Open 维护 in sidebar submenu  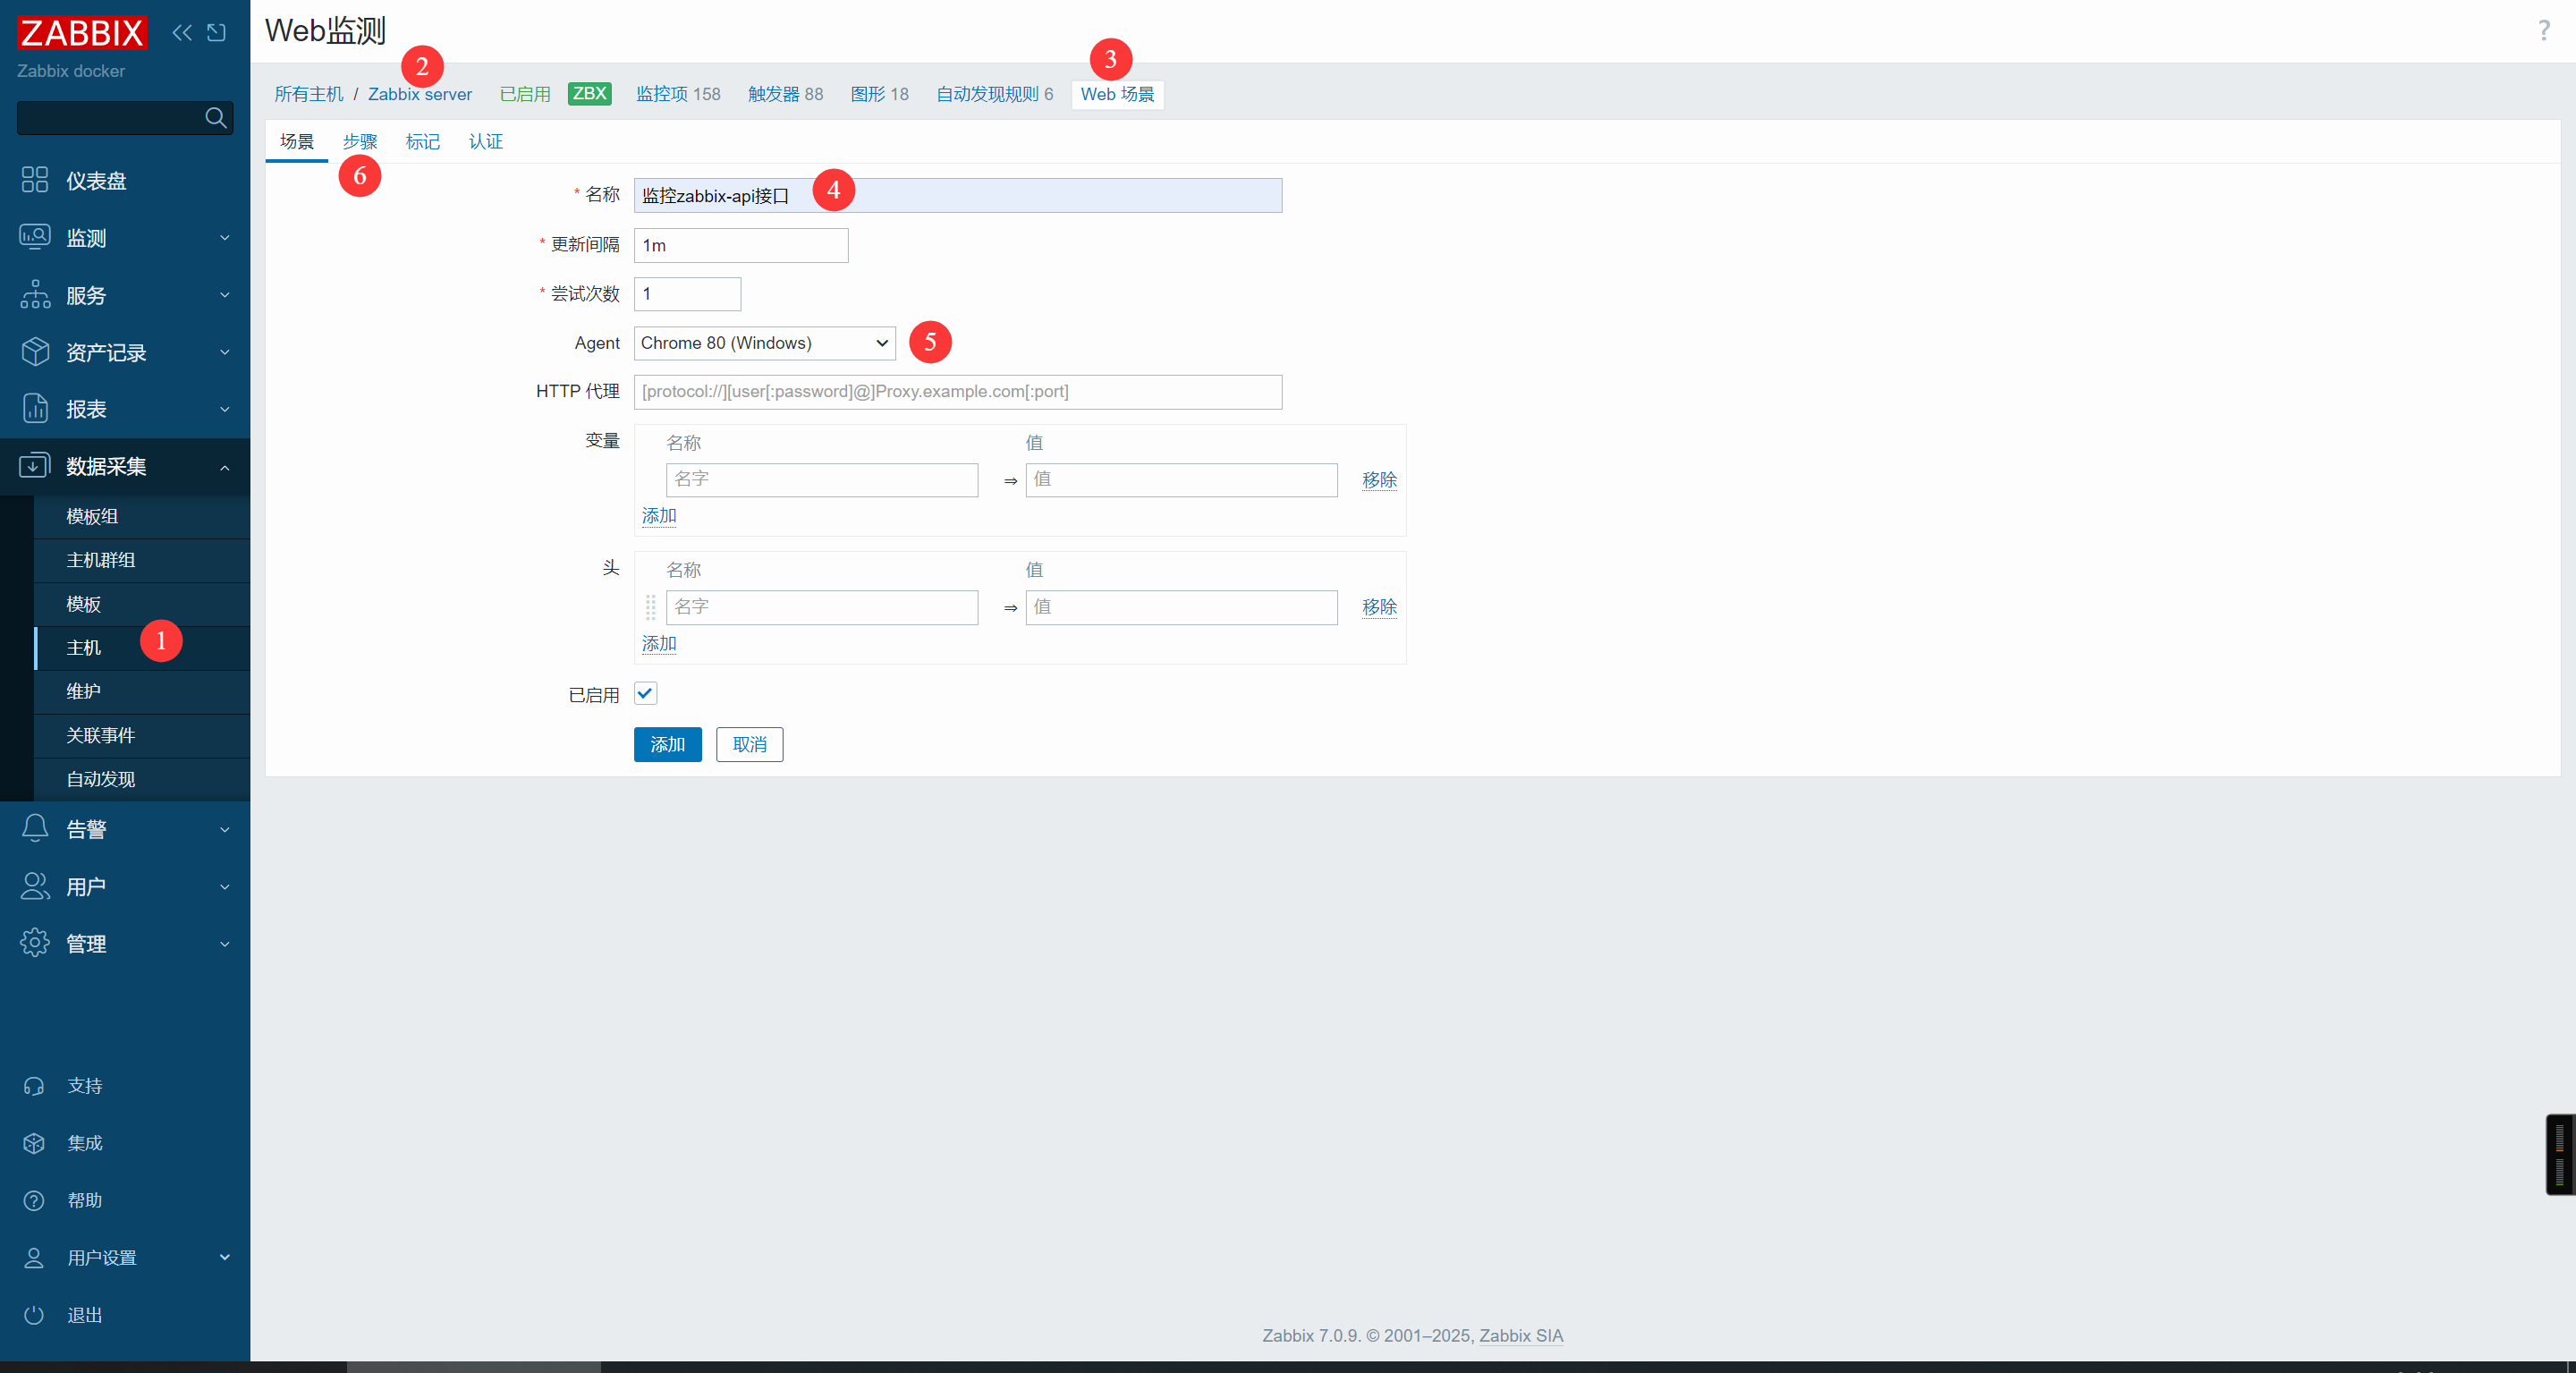click(142, 692)
